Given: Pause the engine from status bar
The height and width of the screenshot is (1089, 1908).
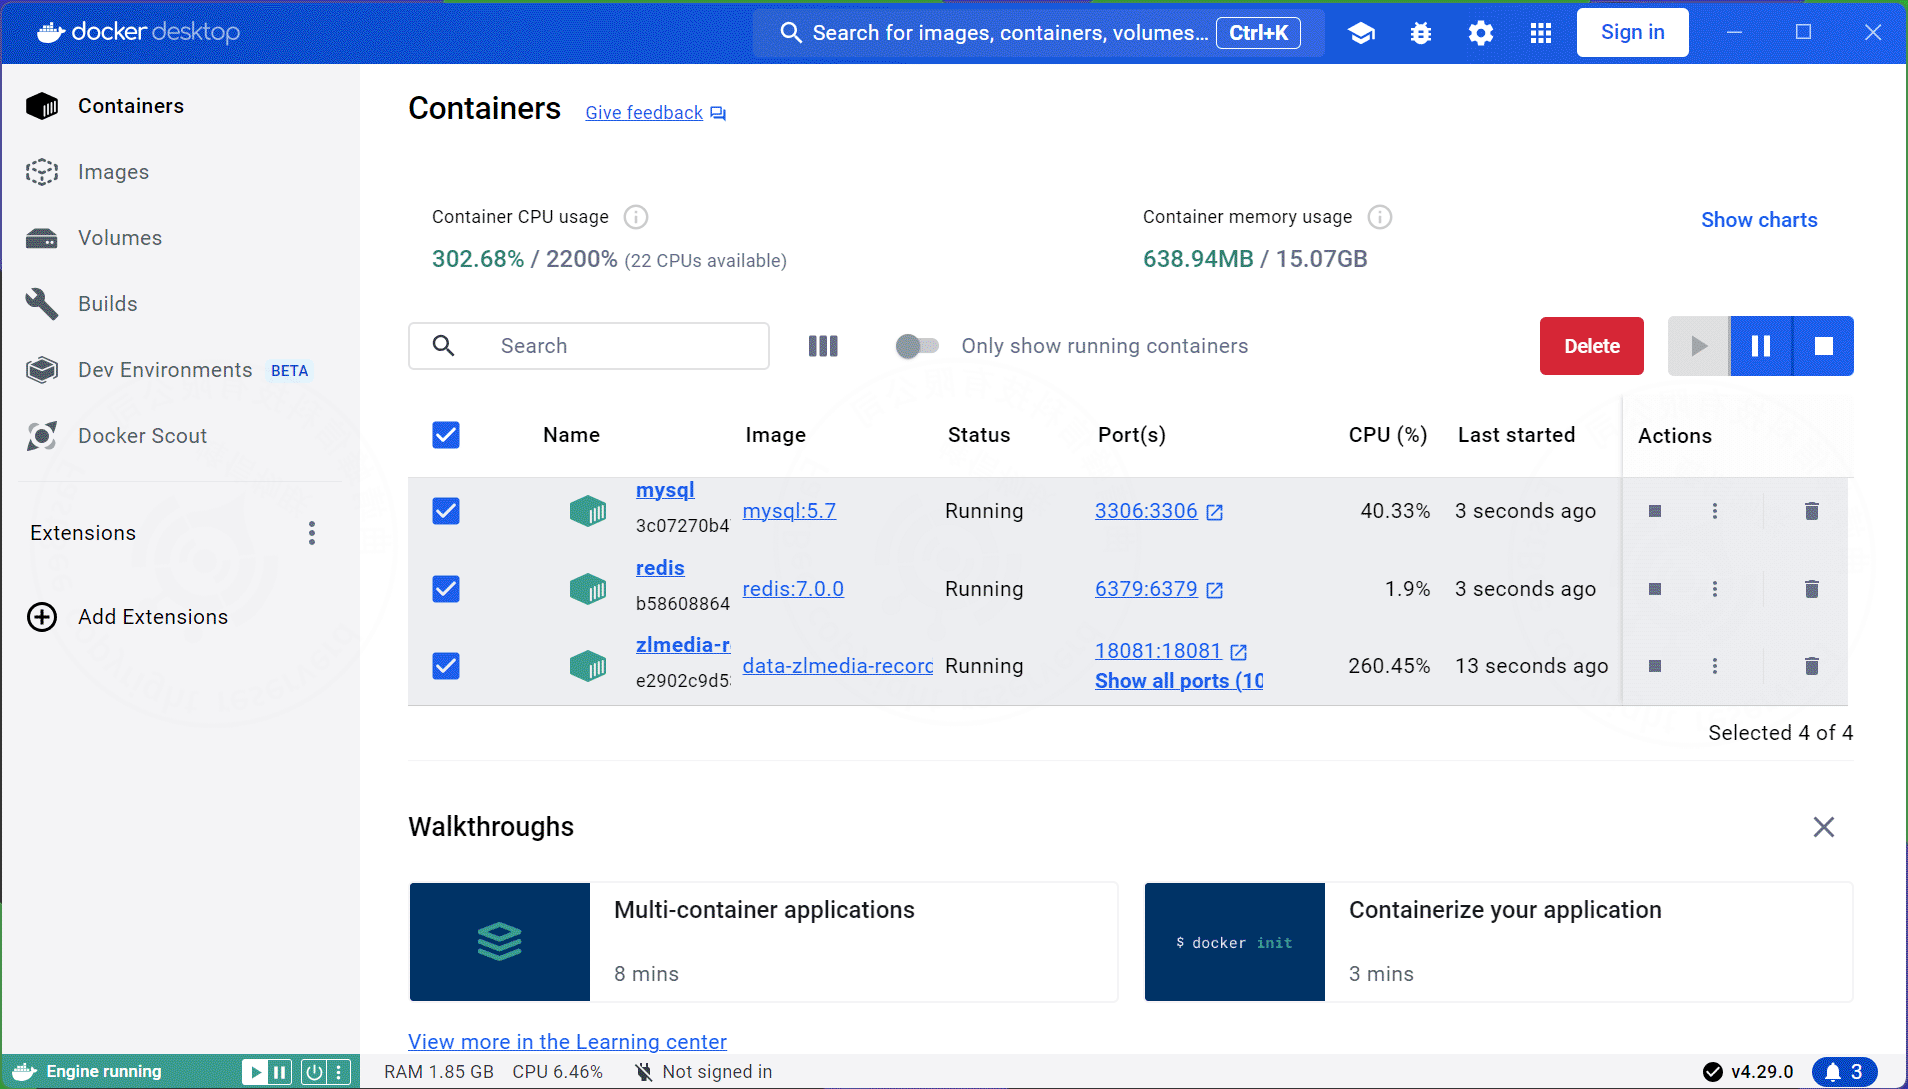Looking at the screenshot, I should coord(280,1072).
